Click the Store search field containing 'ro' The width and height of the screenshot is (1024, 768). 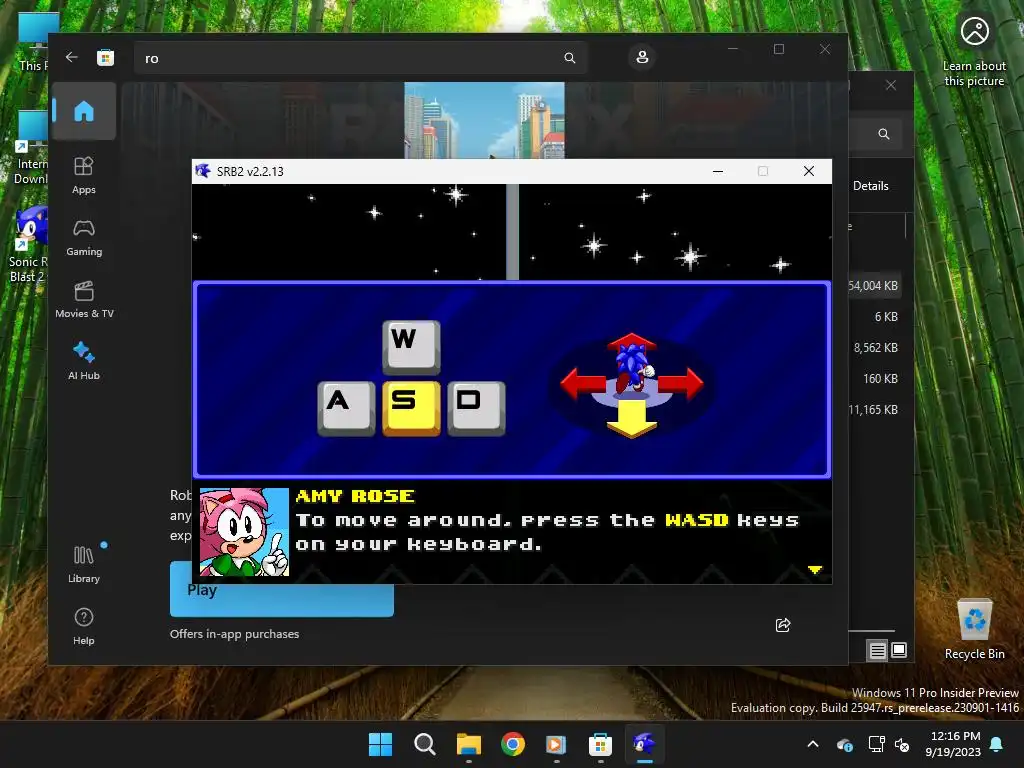(360, 58)
